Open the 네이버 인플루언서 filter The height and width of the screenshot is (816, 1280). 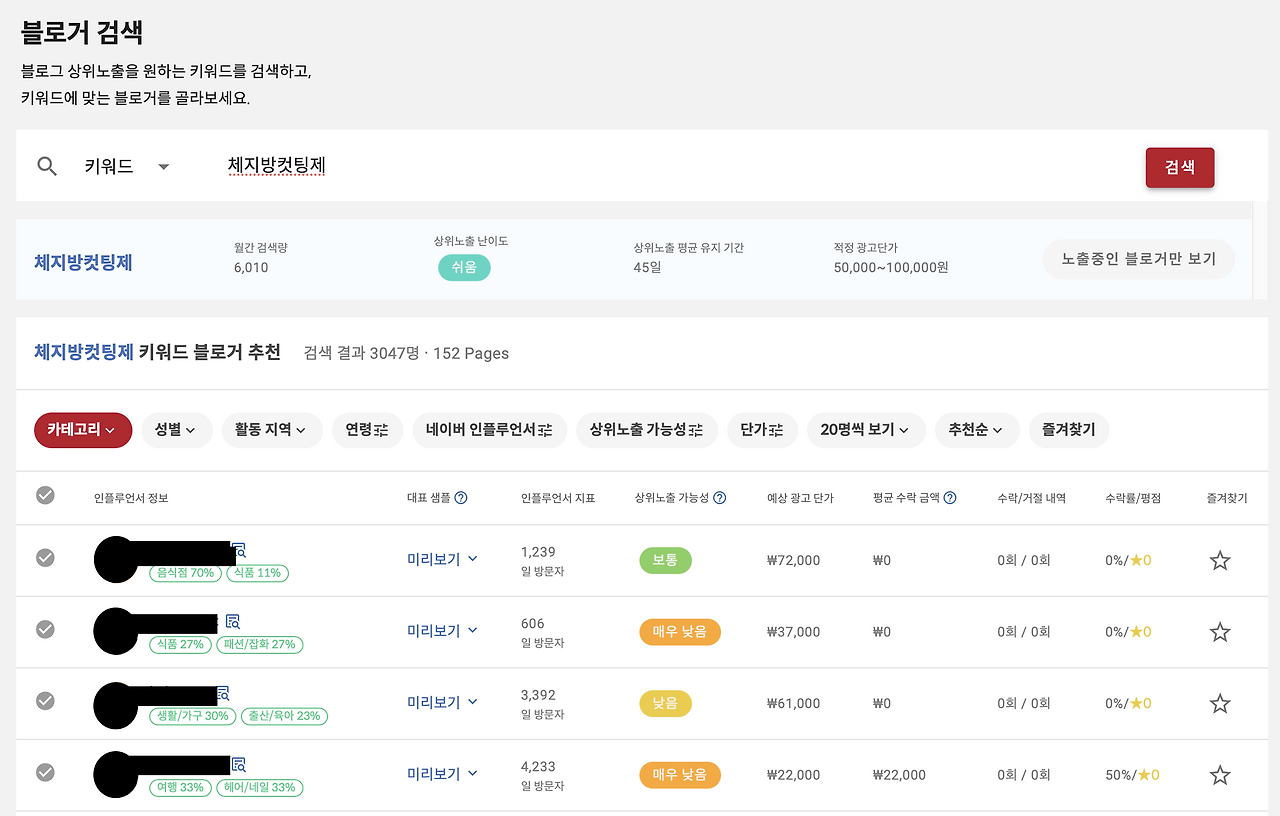point(490,430)
